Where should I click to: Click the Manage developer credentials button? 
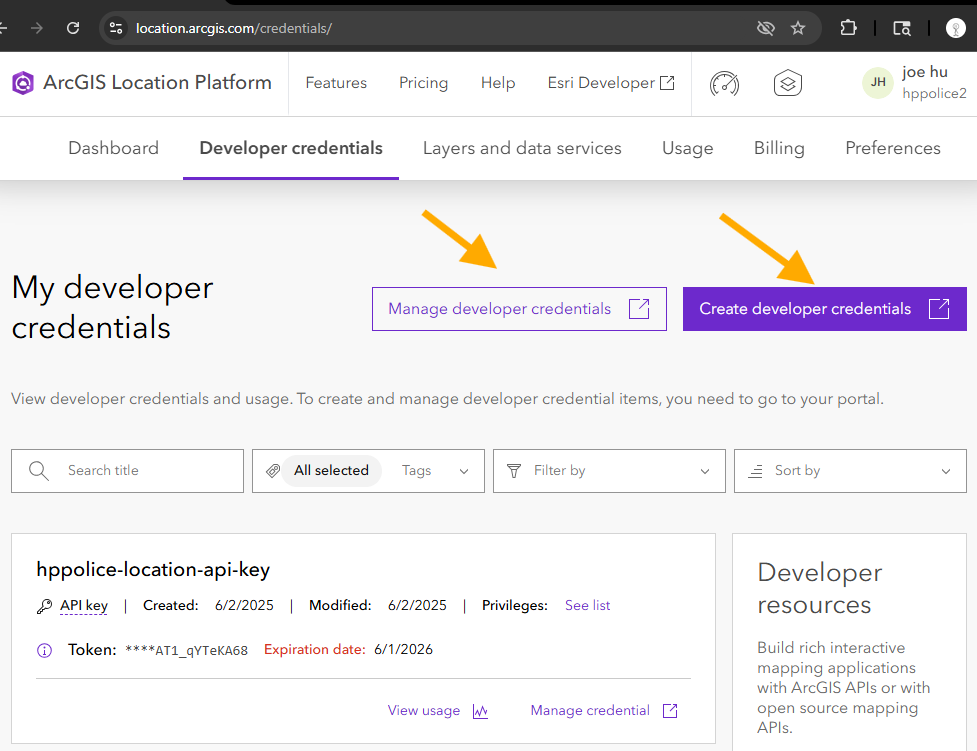519,309
